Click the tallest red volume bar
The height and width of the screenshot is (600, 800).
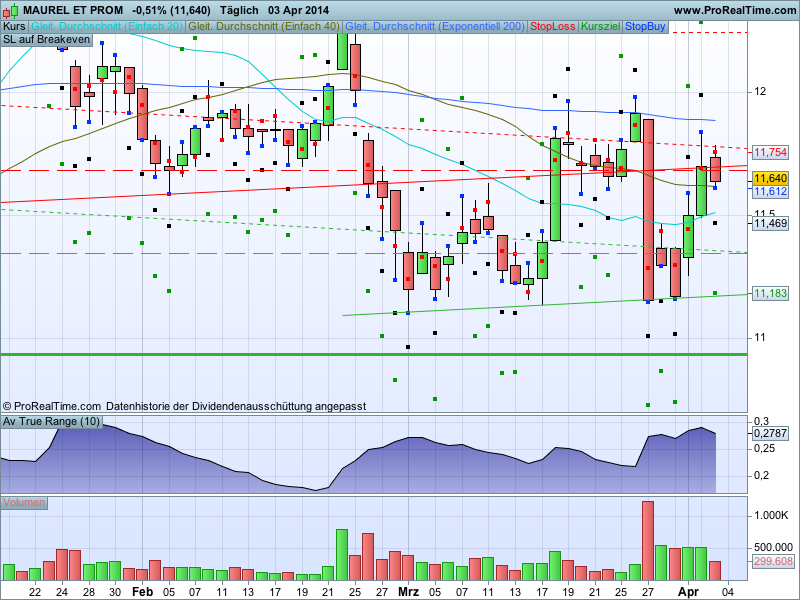[648, 541]
